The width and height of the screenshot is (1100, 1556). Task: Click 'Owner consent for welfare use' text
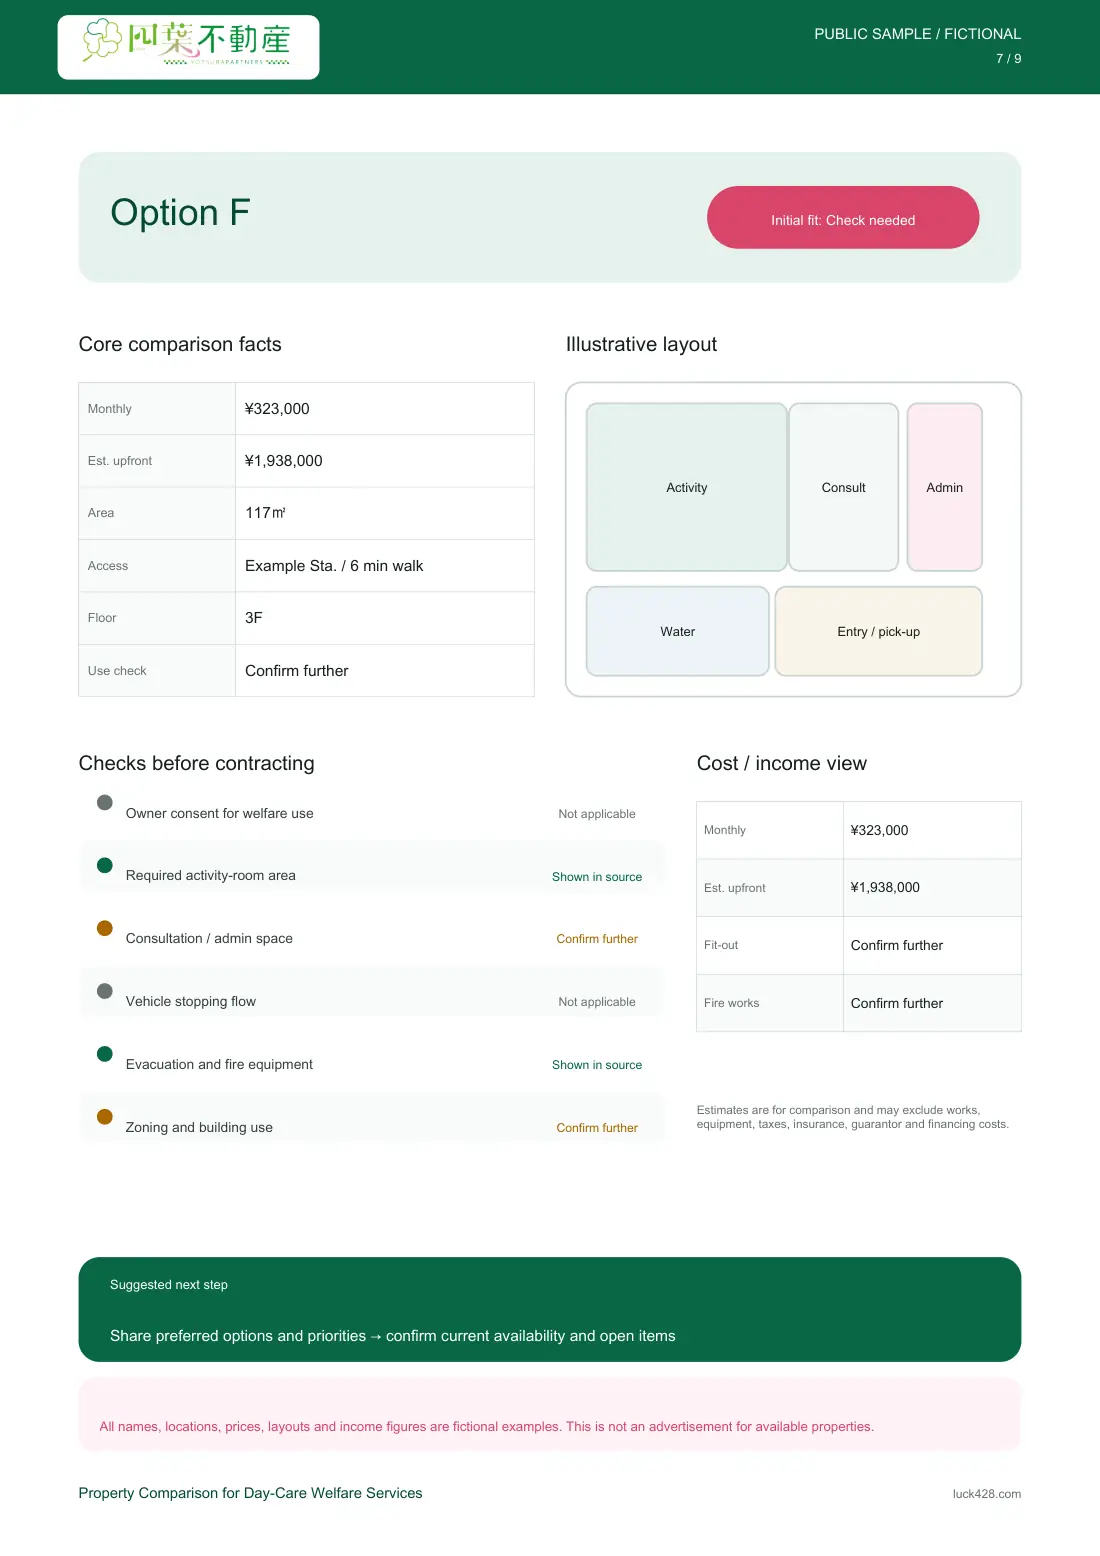[219, 813]
